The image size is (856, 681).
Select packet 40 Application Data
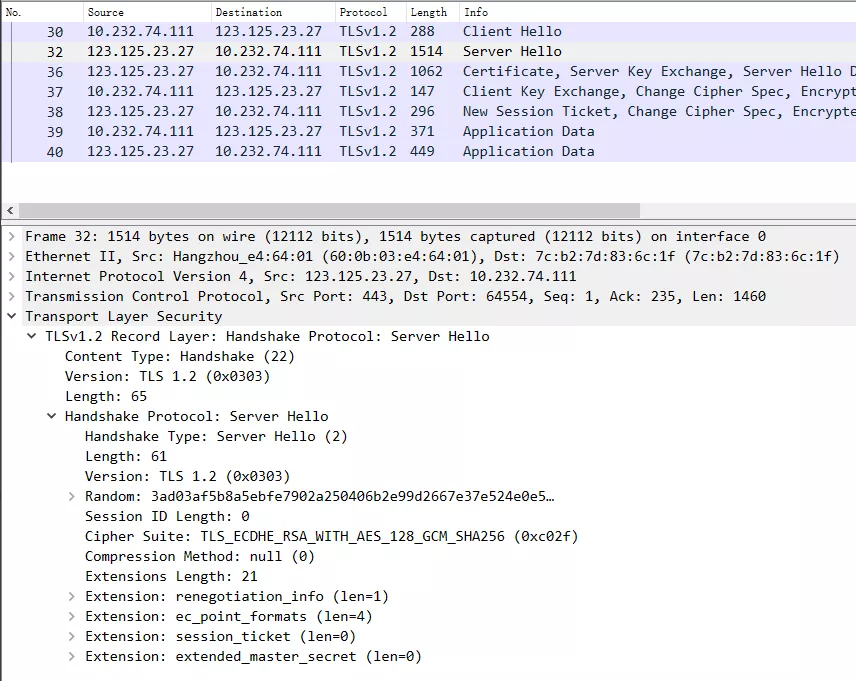click(429, 151)
